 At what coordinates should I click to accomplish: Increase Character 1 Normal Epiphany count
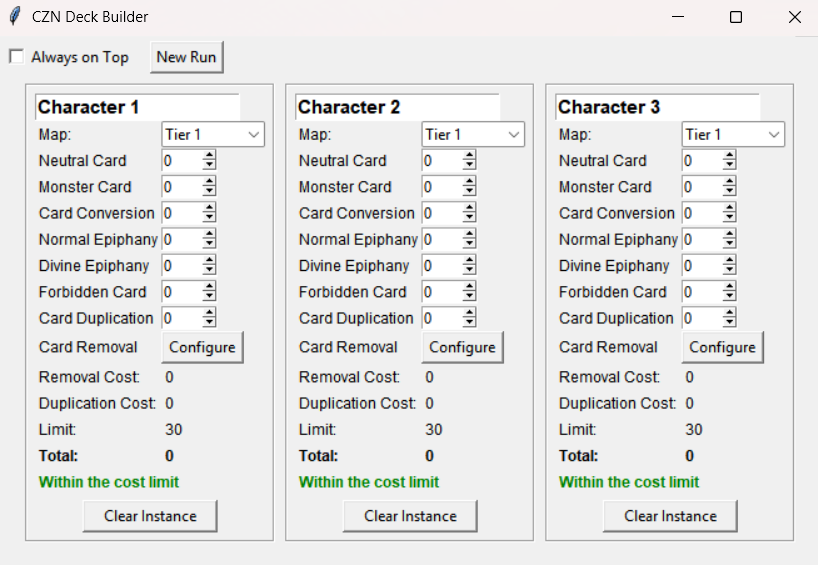pyautogui.click(x=209, y=233)
